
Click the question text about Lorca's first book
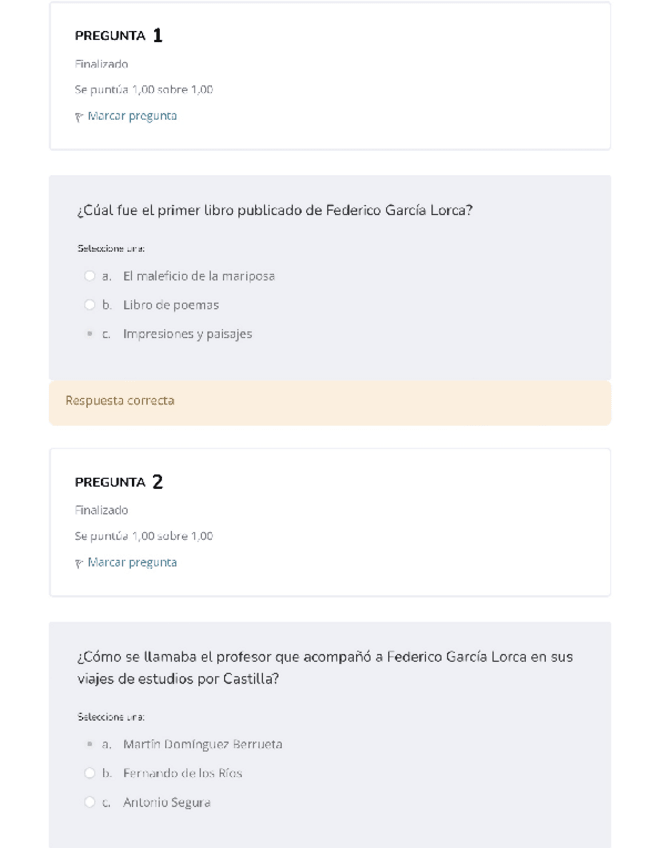point(274,211)
